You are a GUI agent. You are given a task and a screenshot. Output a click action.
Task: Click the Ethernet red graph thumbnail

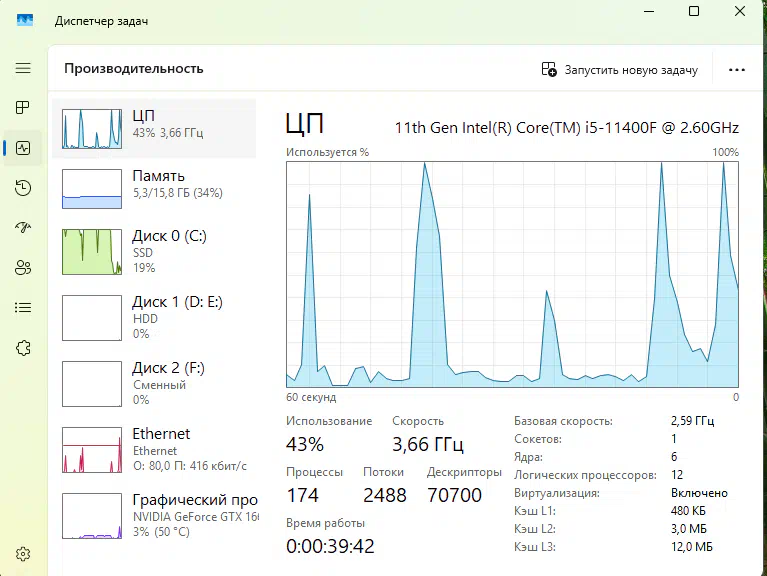point(92,450)
